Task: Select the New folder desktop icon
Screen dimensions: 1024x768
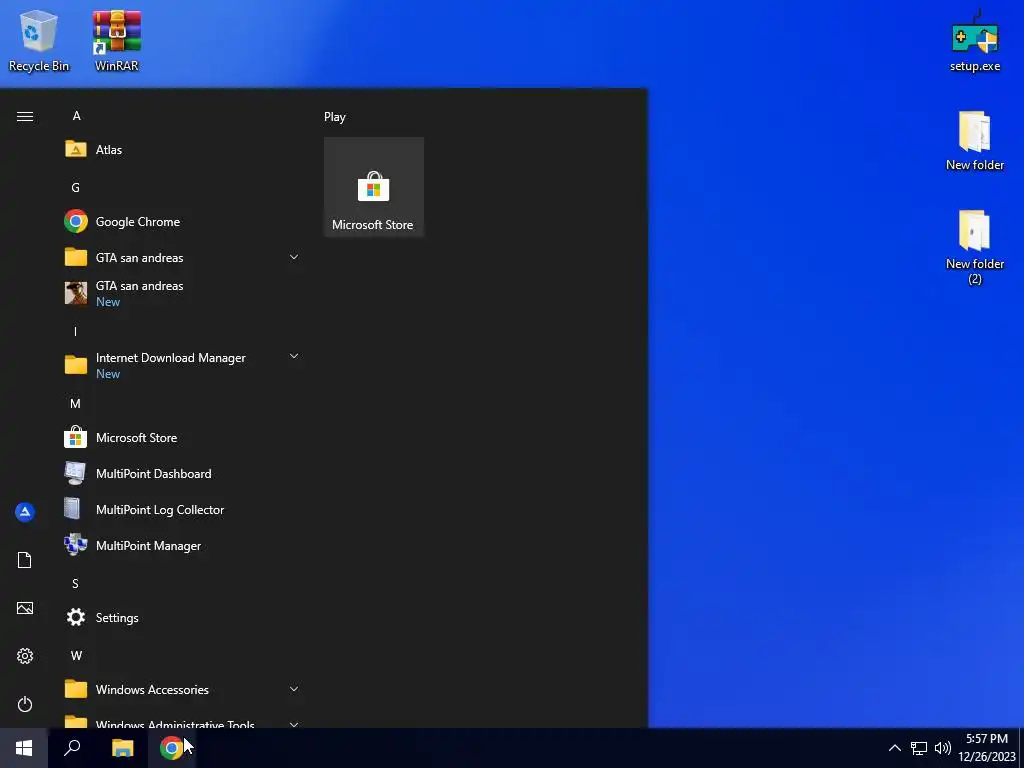Action: tap(974, 140)
